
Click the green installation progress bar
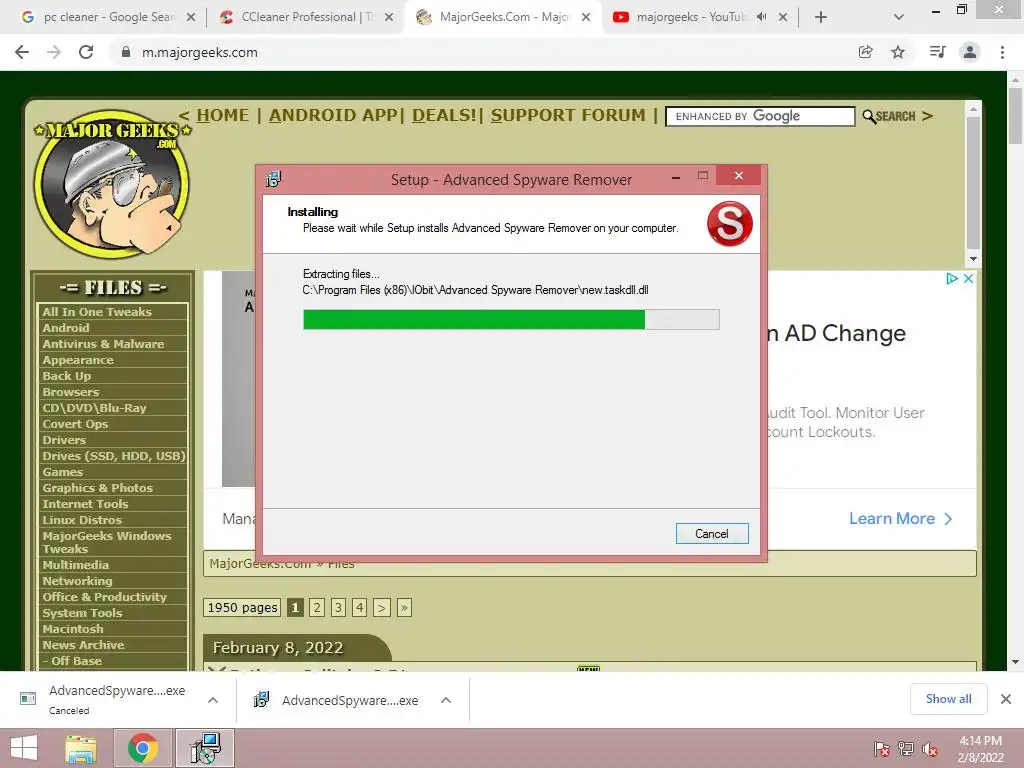point(473,319)
